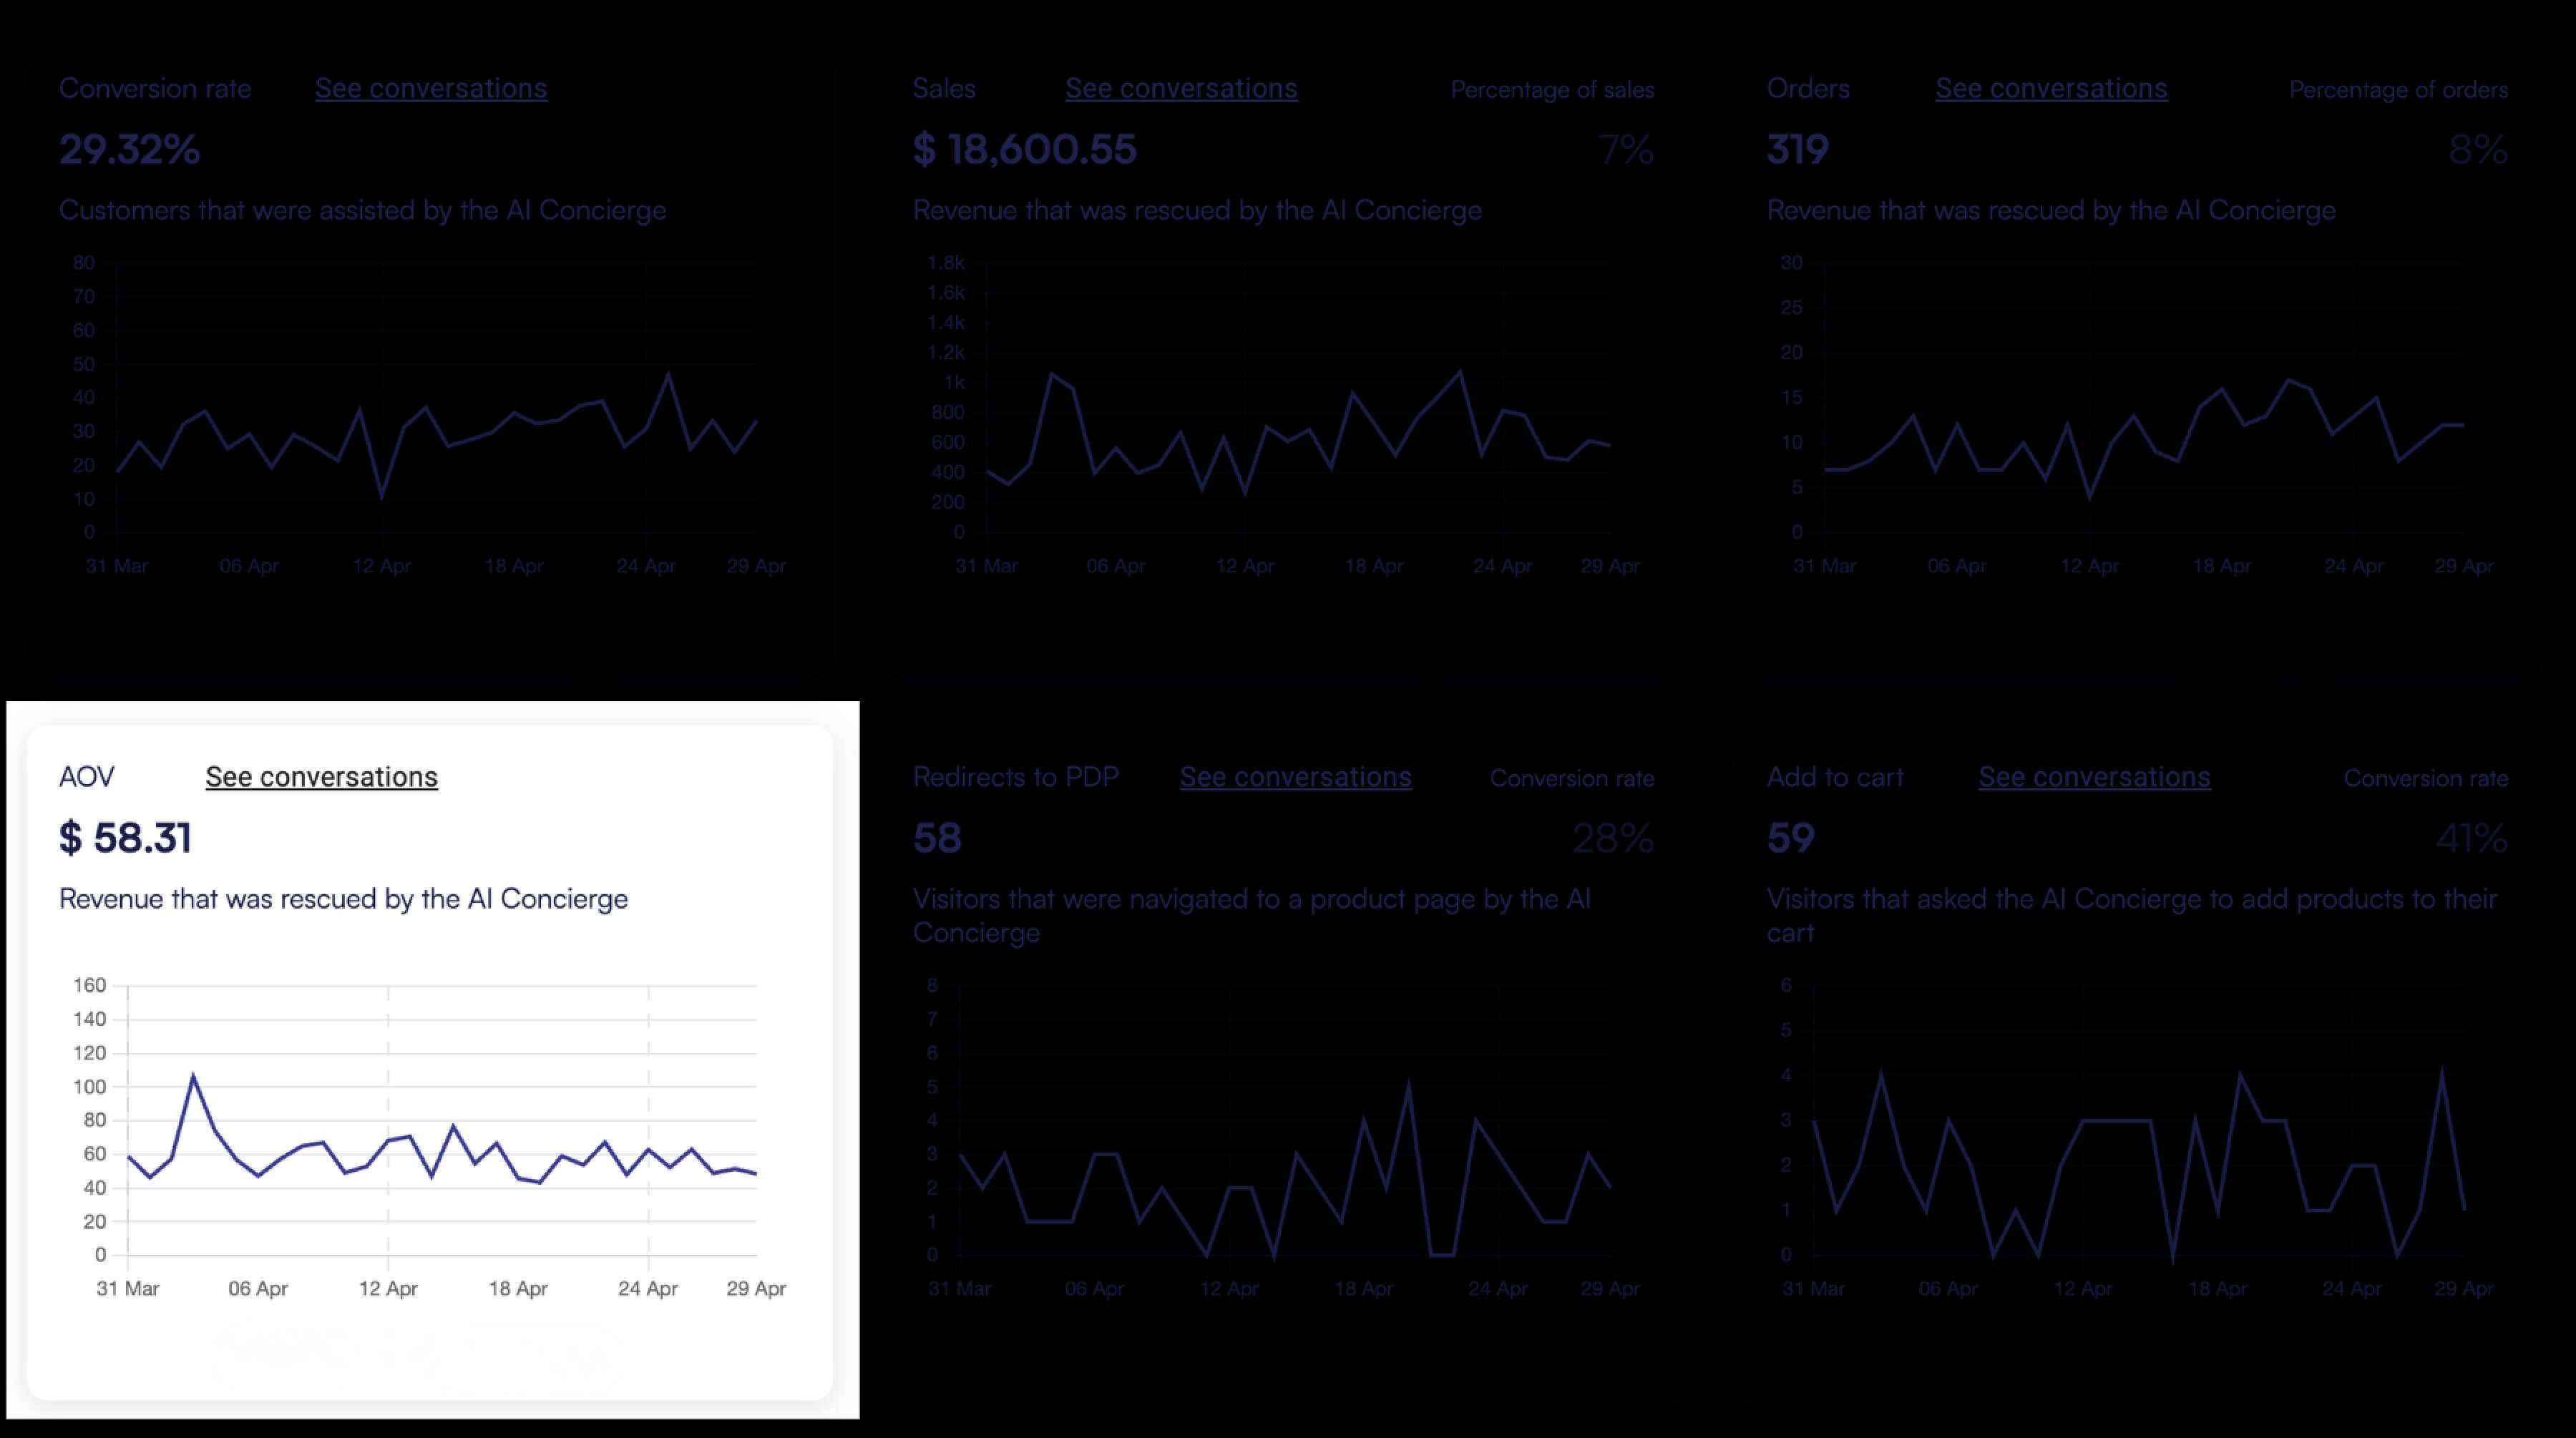This screenshot has width=2576, height=1438.
Task: Click the 28% Redirects conversion rate value
Action: click(x=1612, y=838)
